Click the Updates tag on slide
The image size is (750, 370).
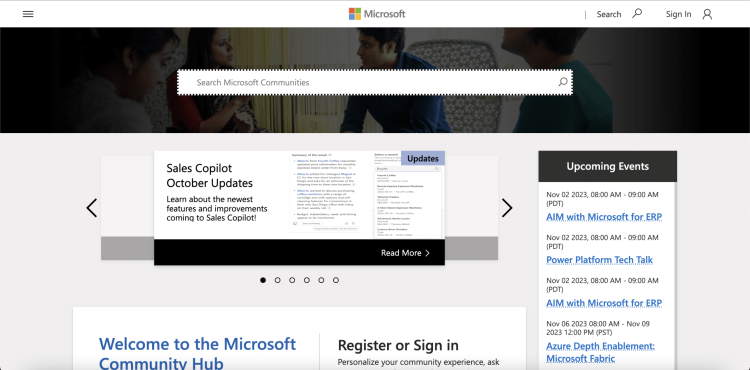423,158
